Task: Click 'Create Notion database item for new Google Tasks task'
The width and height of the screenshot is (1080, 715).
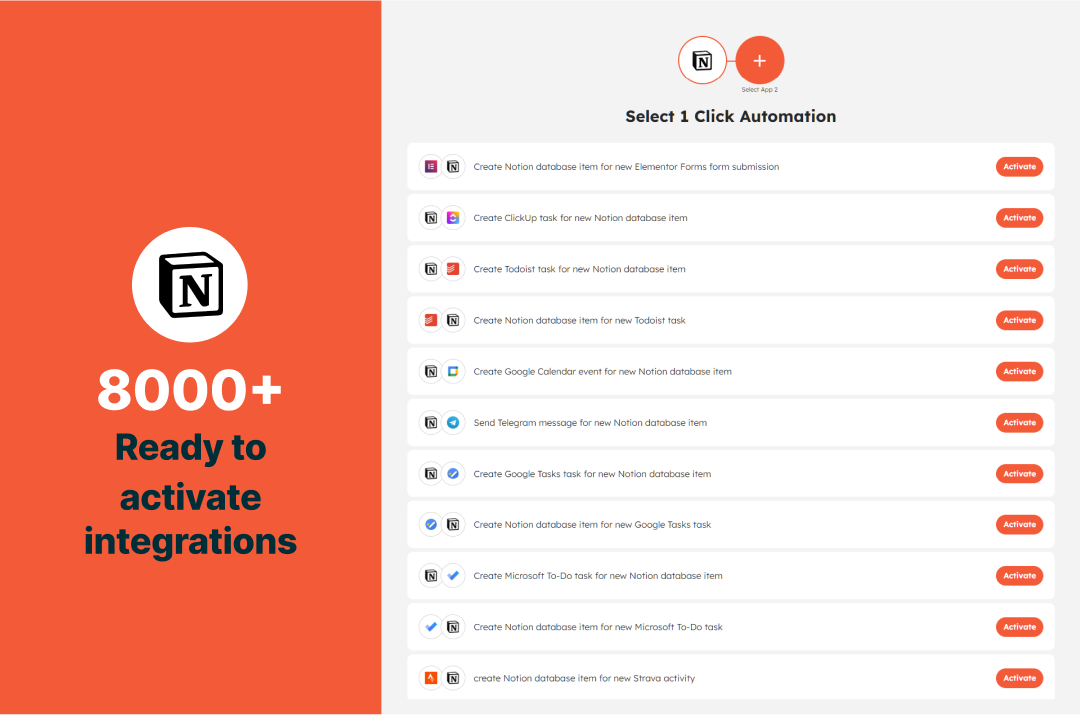Action: pos(592,525)
